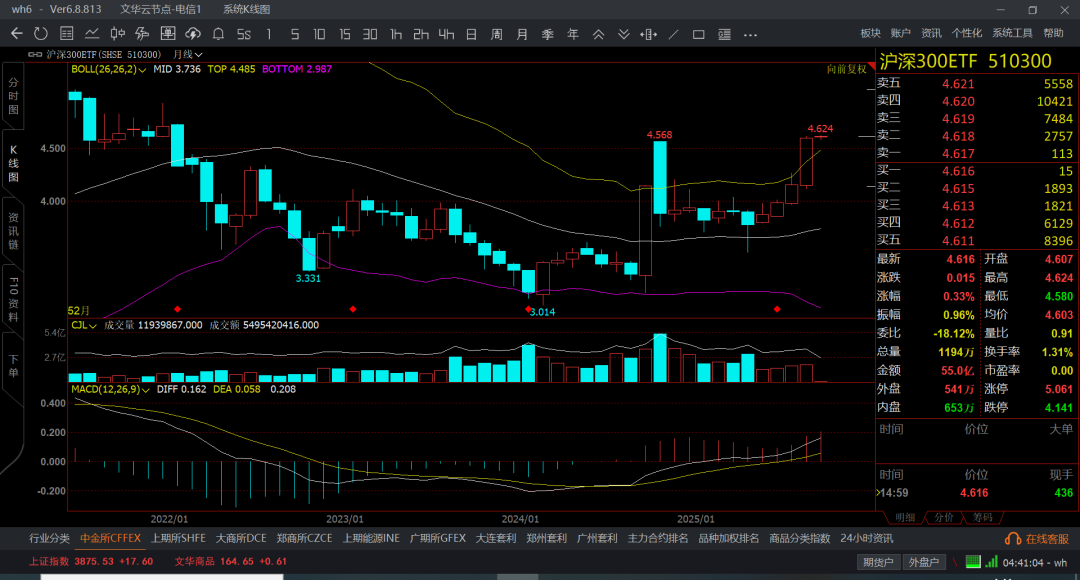Click the horizontal compress chart icon
This screenshot has height=580, width=1080.
point(648,34)
